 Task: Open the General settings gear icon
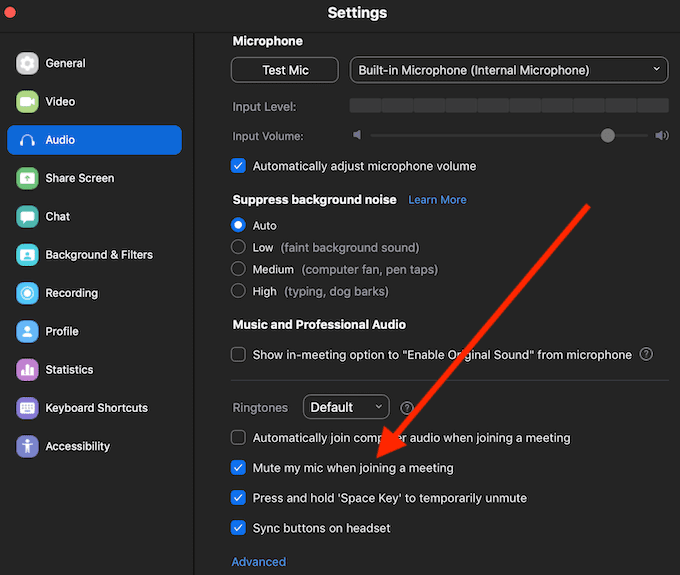pyautogui.click(x=27, y=63)
